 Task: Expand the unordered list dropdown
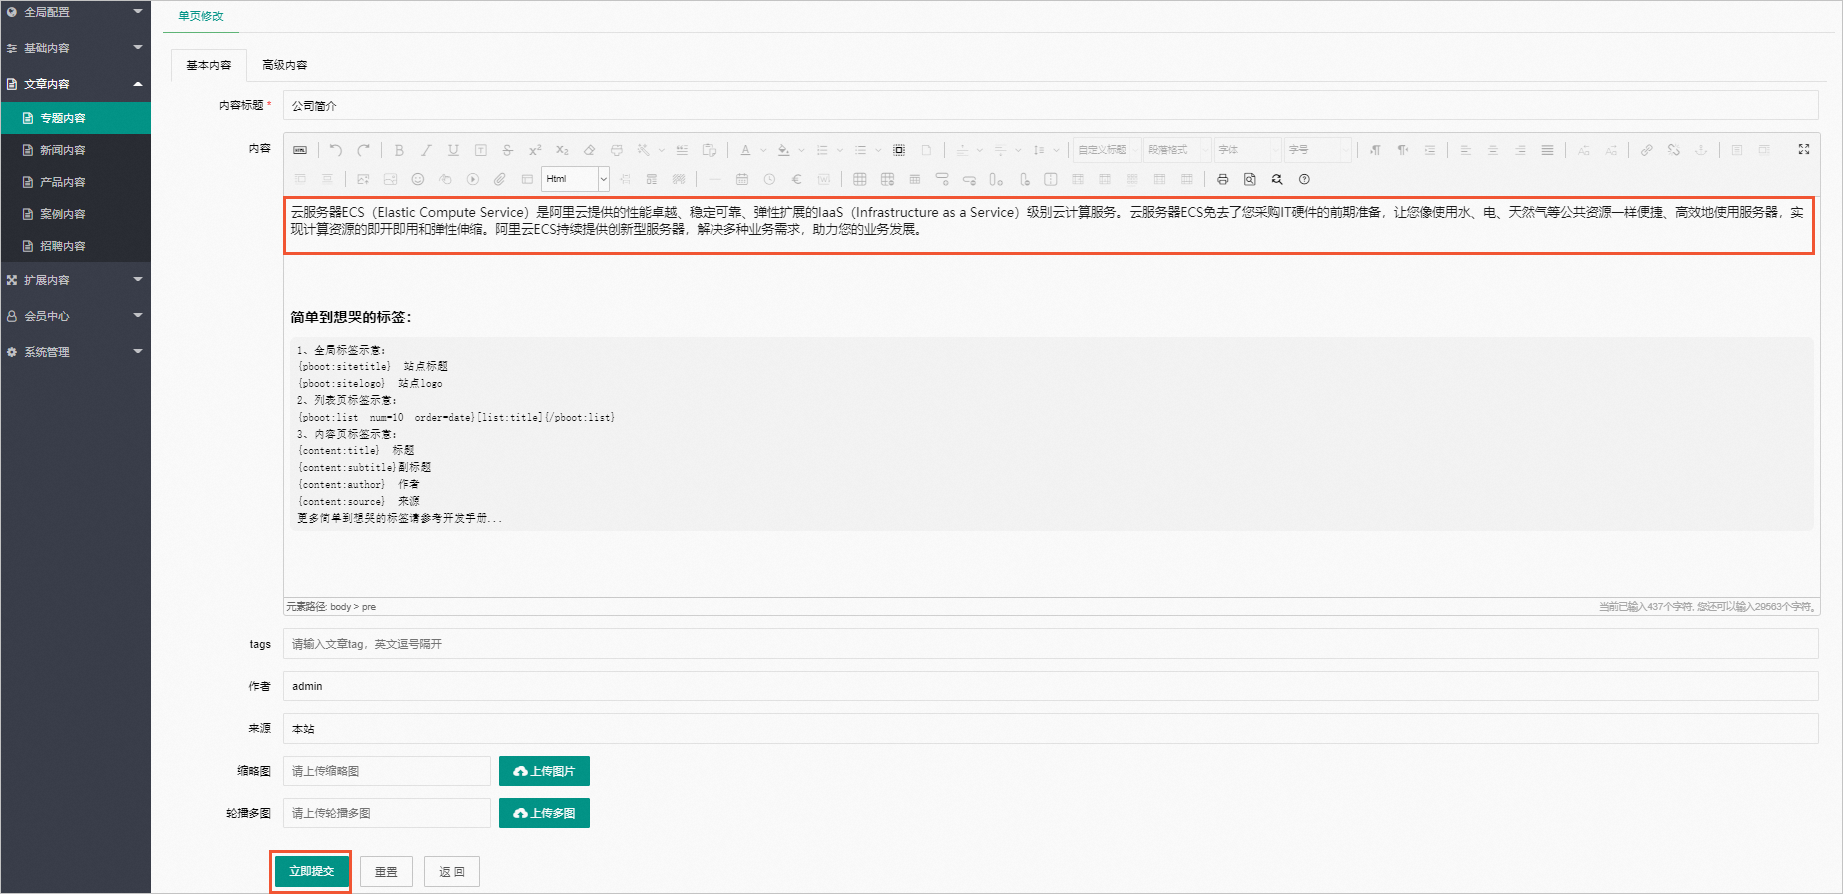point(878,150)
